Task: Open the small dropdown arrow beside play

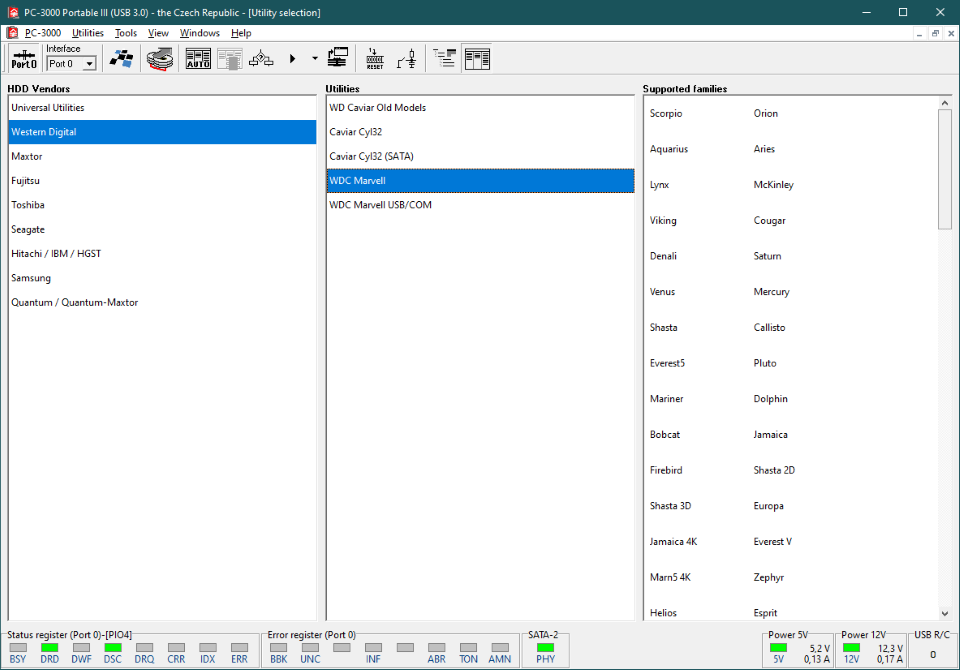Action: click(315, 59)
